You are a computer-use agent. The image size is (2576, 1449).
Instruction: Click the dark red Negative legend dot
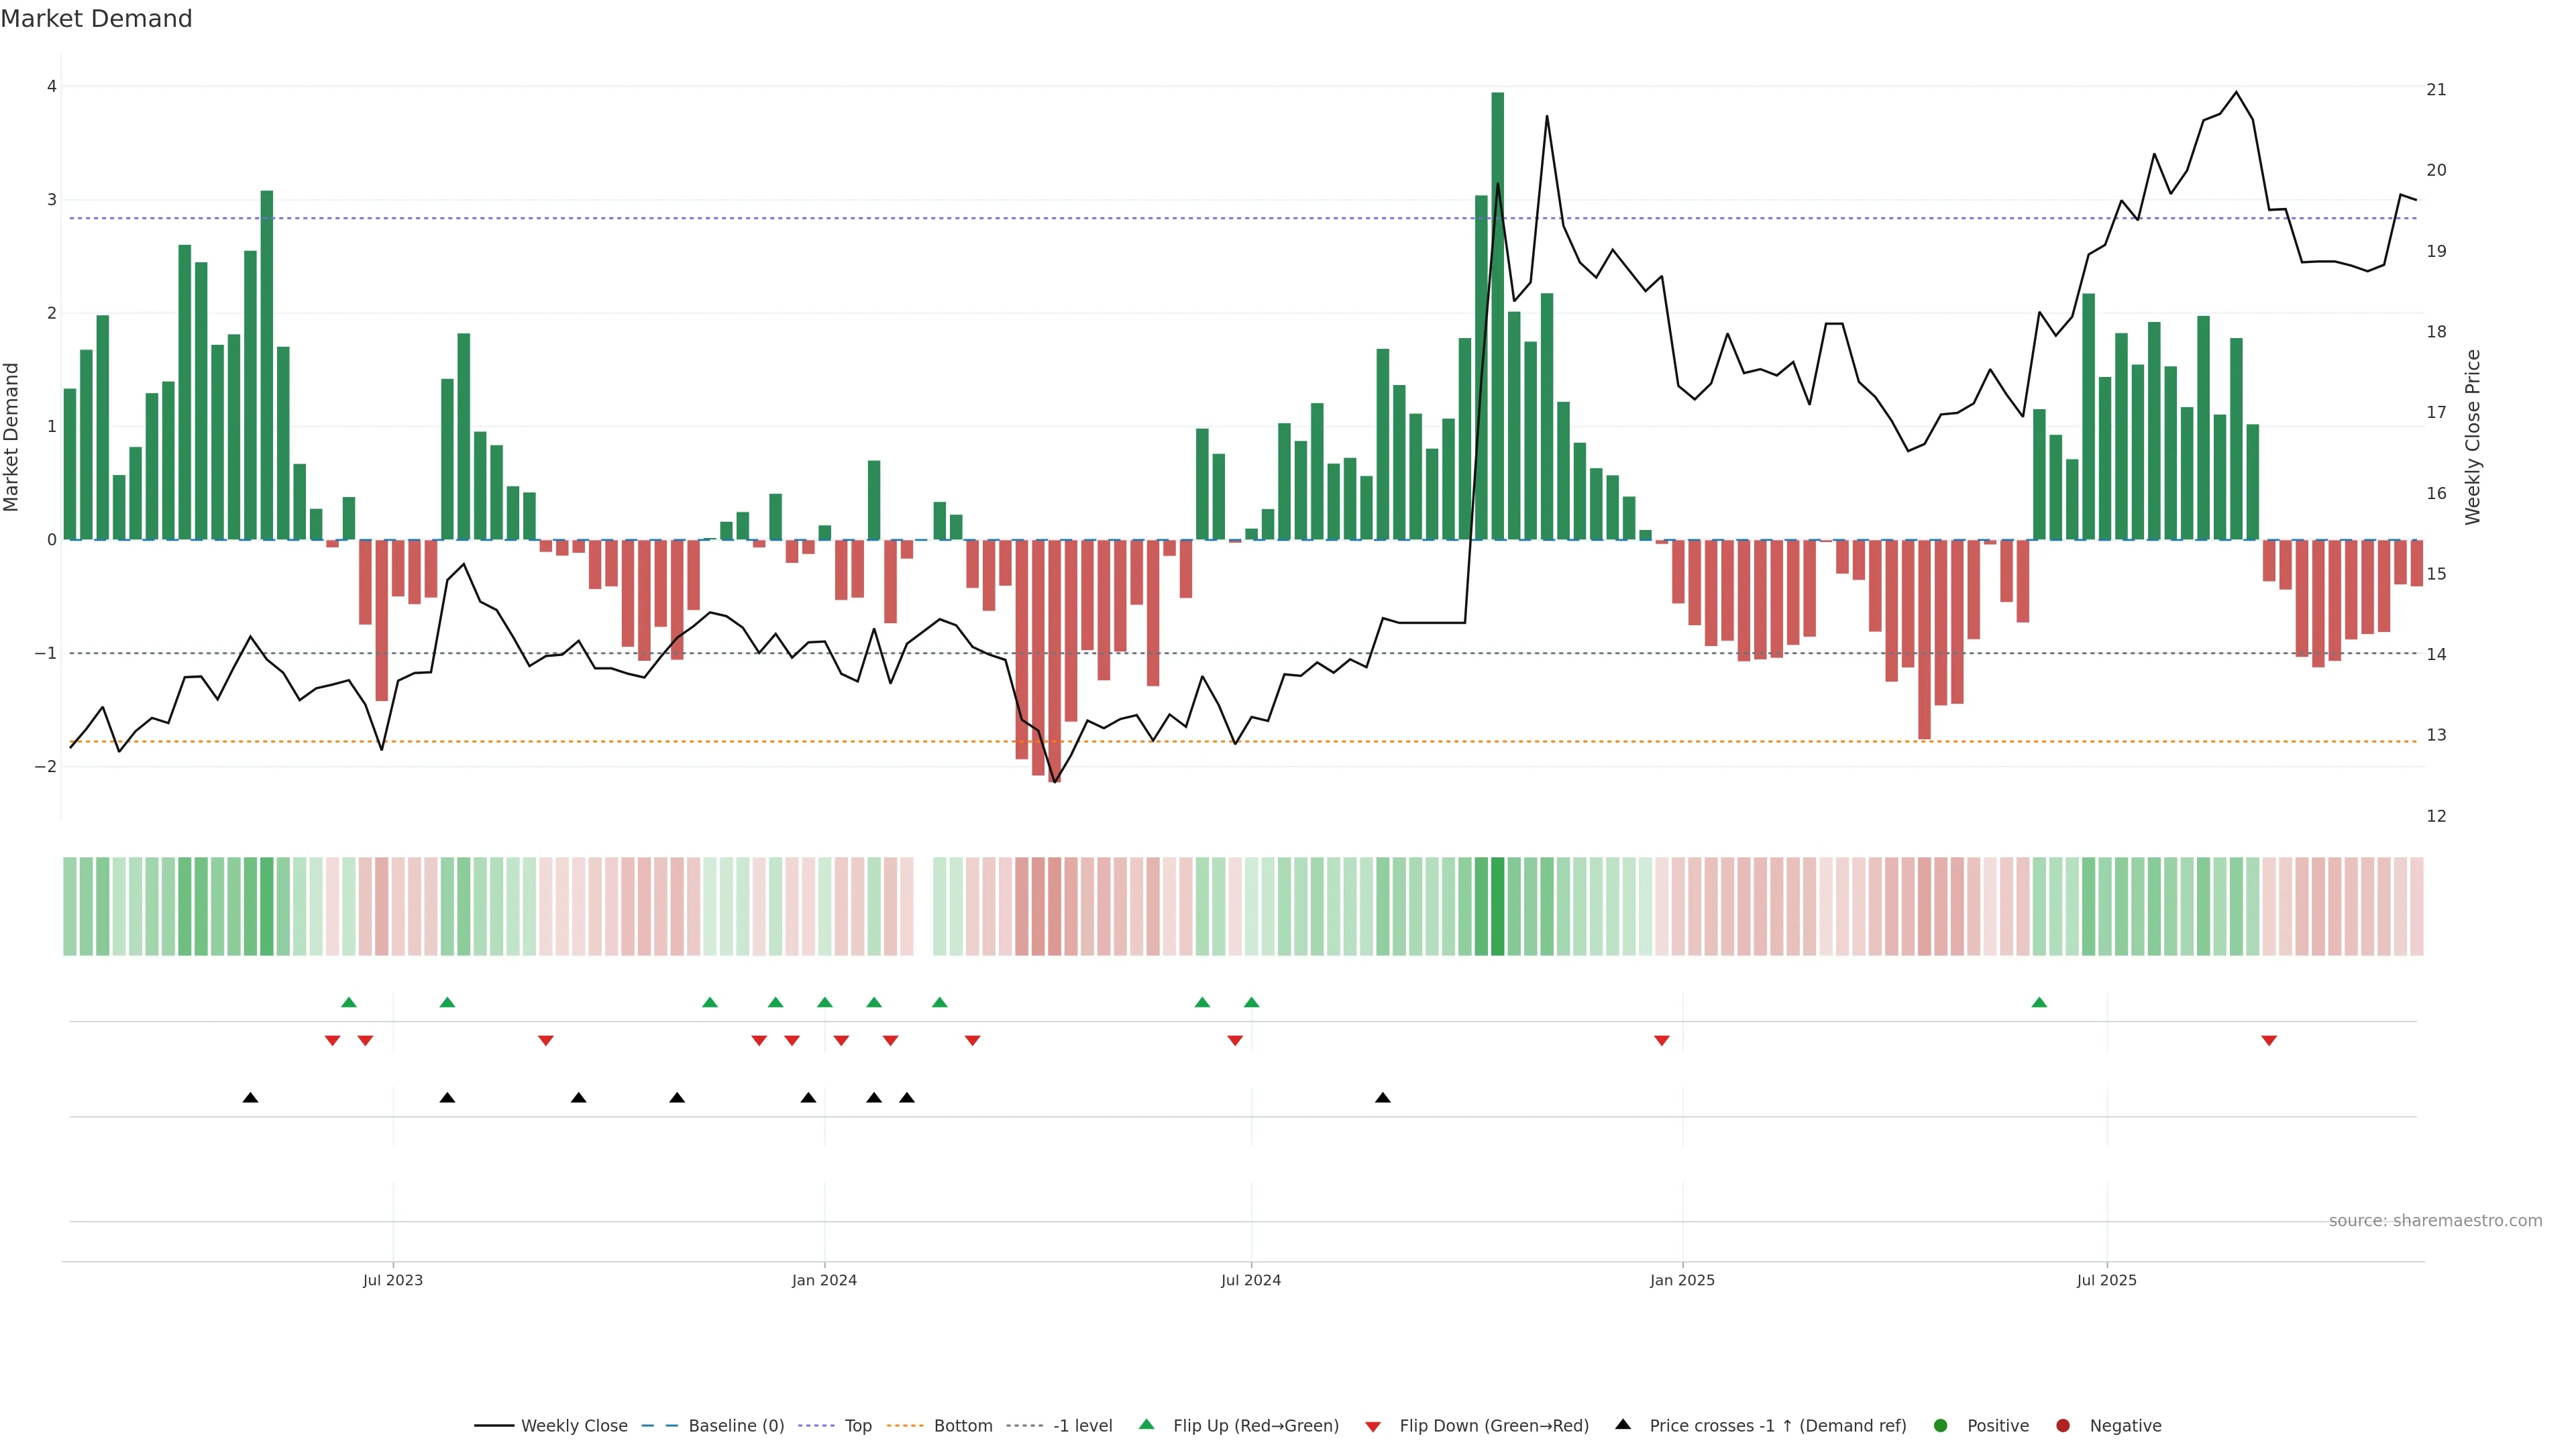click(x=2063, y=1426)
